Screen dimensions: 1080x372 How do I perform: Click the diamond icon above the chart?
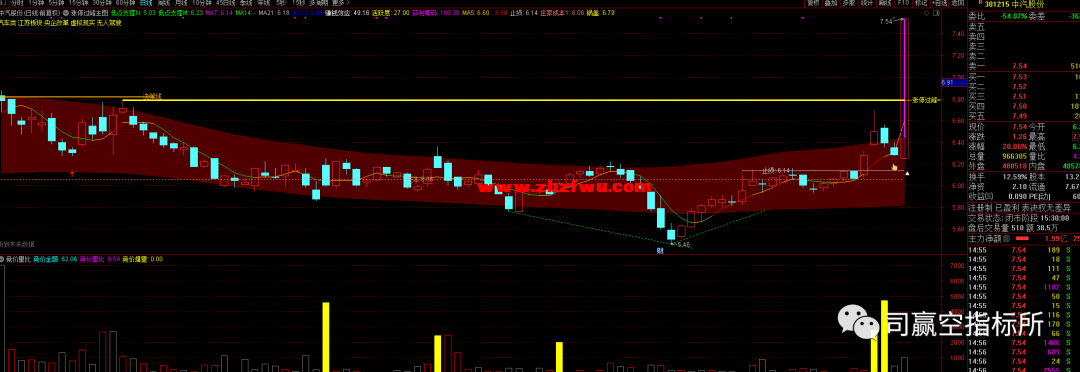[926, 13]
